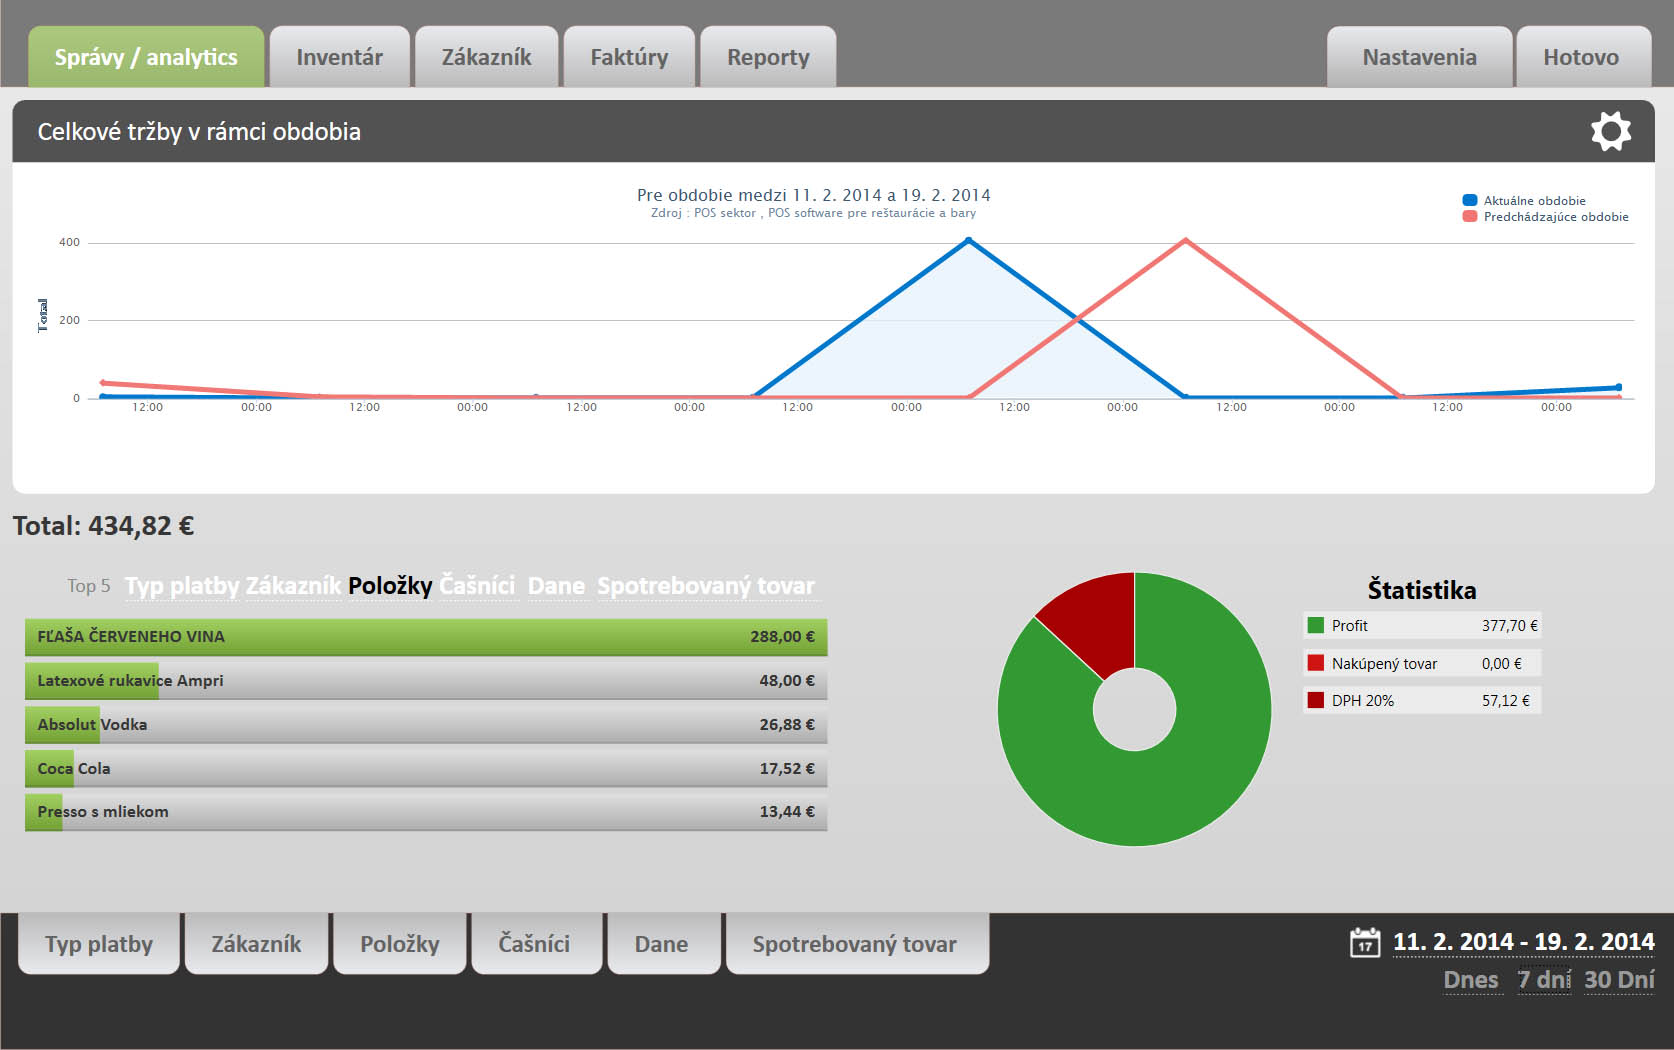Choose the Dnes period shortcut

pyautogui.click(x=1471, y=980)
